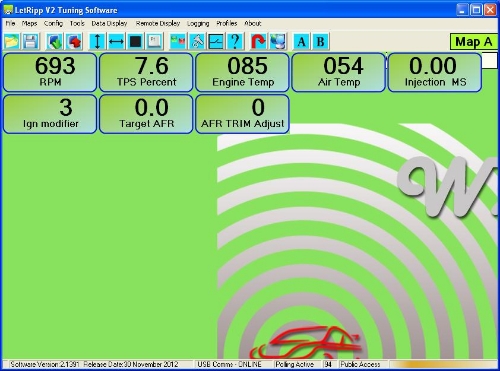Click the tools wrench toolbar icon

pyautogui.click(x=197, y=42)
